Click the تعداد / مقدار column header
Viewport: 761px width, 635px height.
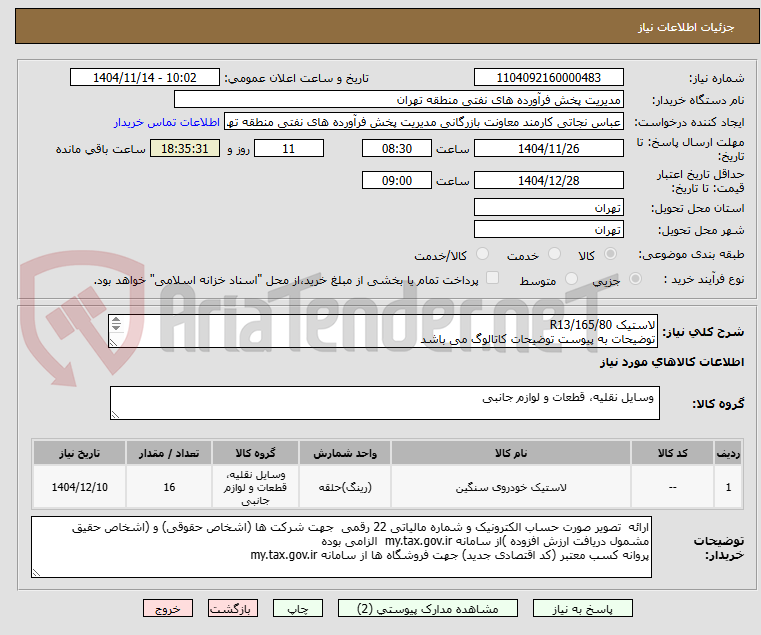tap(169, 453)
